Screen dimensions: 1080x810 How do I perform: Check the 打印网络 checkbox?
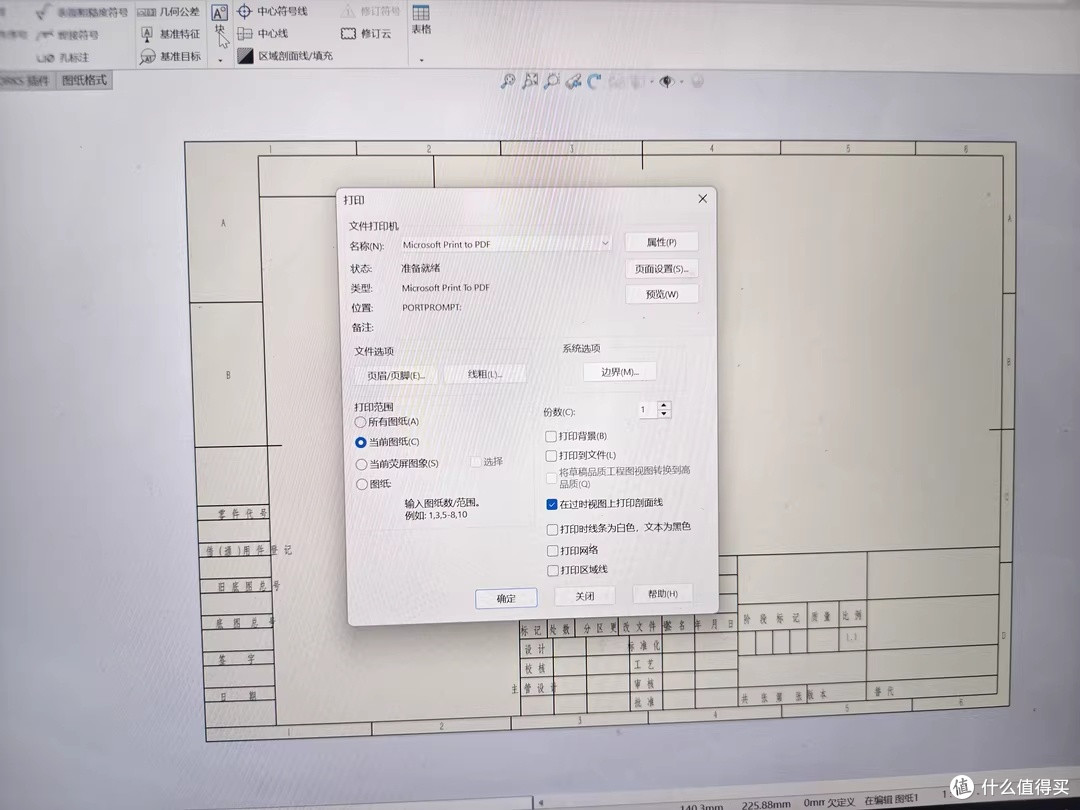click(x=552, y=550)
